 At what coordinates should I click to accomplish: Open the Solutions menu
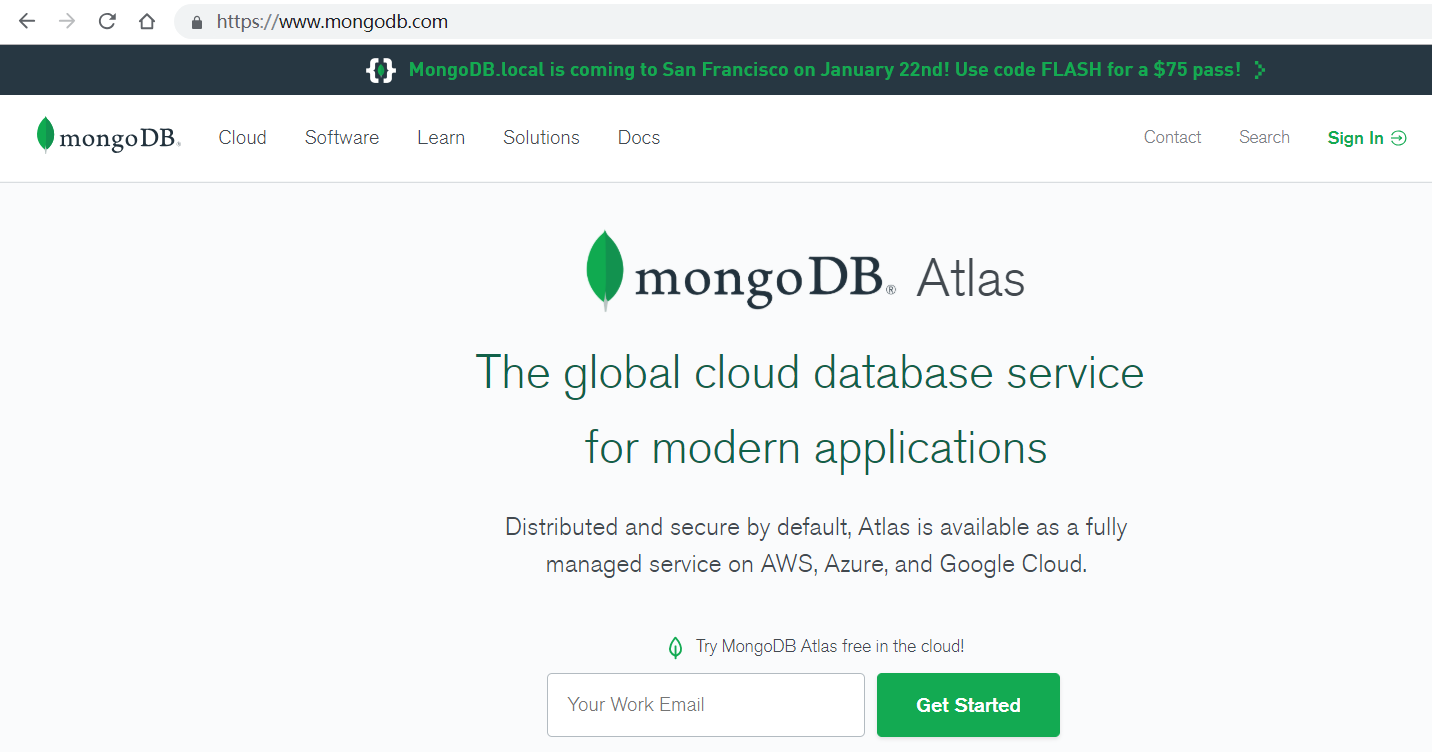tap(541, 137)
